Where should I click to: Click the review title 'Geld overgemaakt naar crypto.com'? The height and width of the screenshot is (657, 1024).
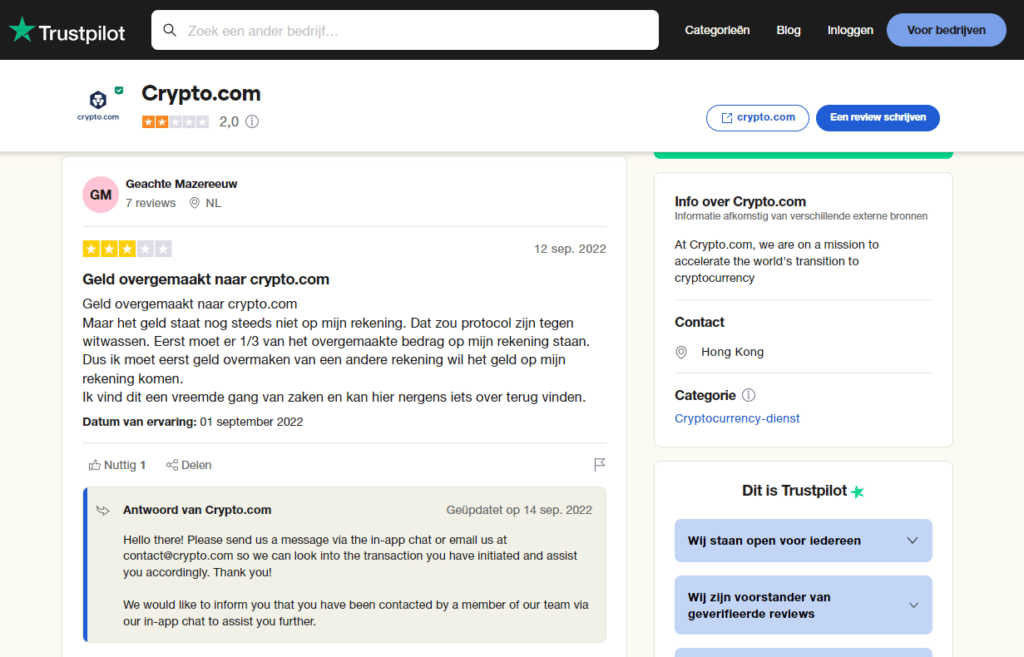(x=206, y=280)
